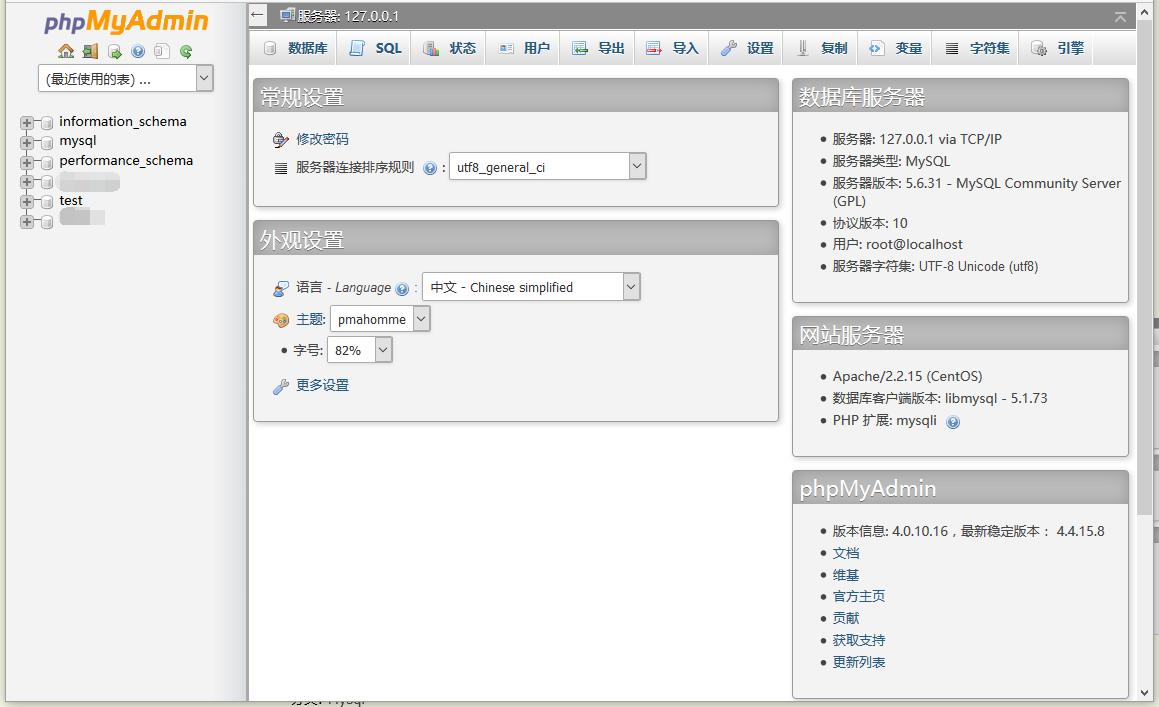
Task: Click the logout door icon in the sidebar
Action: tap(90, 51)
